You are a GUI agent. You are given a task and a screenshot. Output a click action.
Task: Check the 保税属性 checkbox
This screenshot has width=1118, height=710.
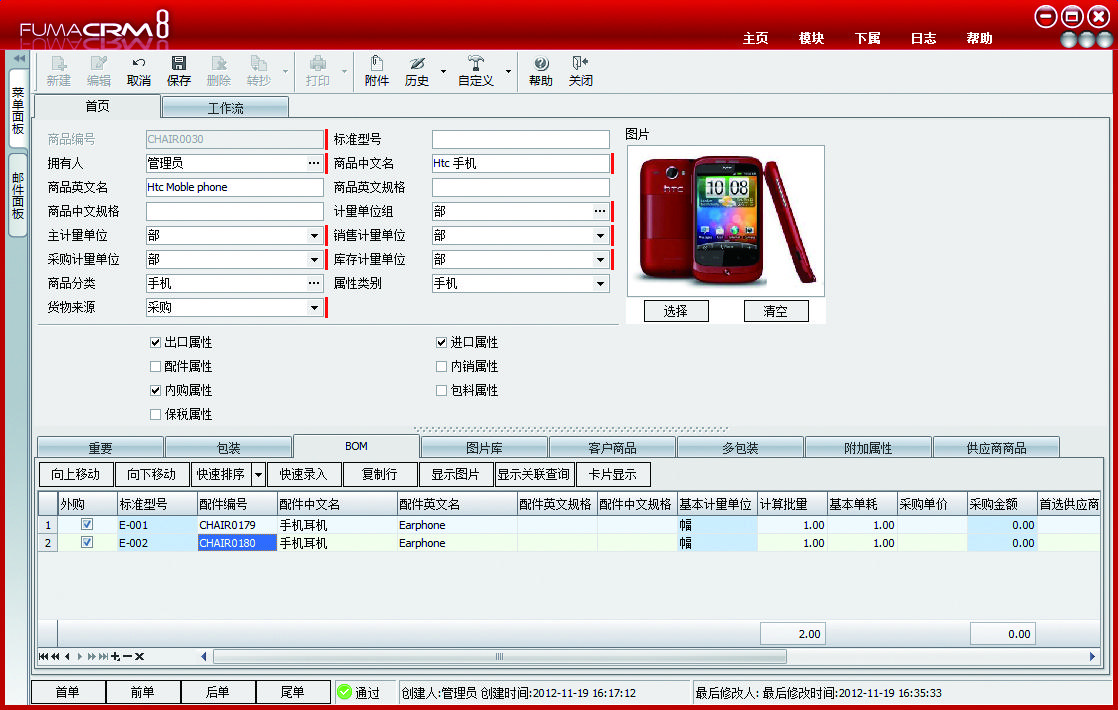coord(155,414)
